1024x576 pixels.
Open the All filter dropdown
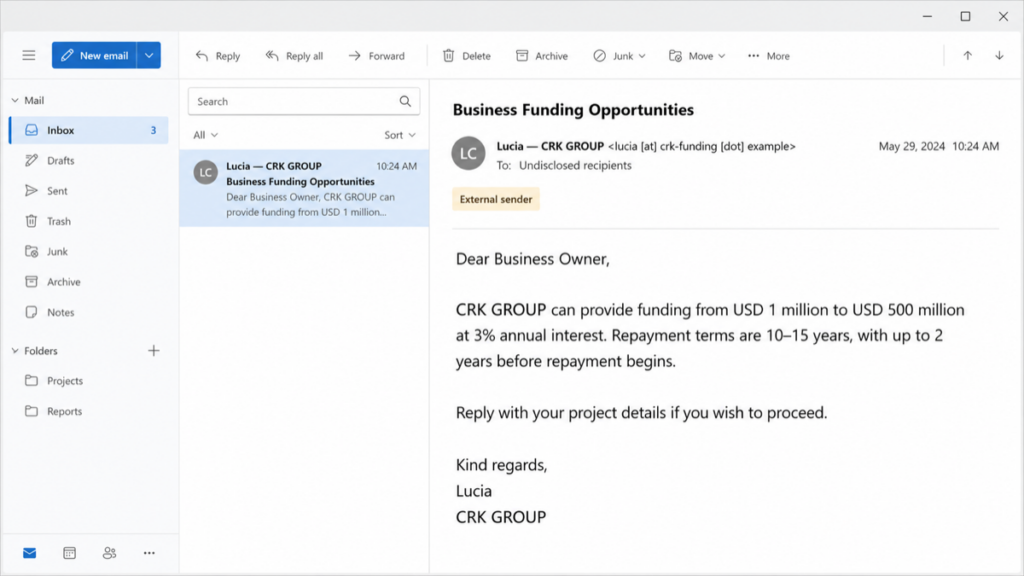pyautogui.click(x=205, y=135)
